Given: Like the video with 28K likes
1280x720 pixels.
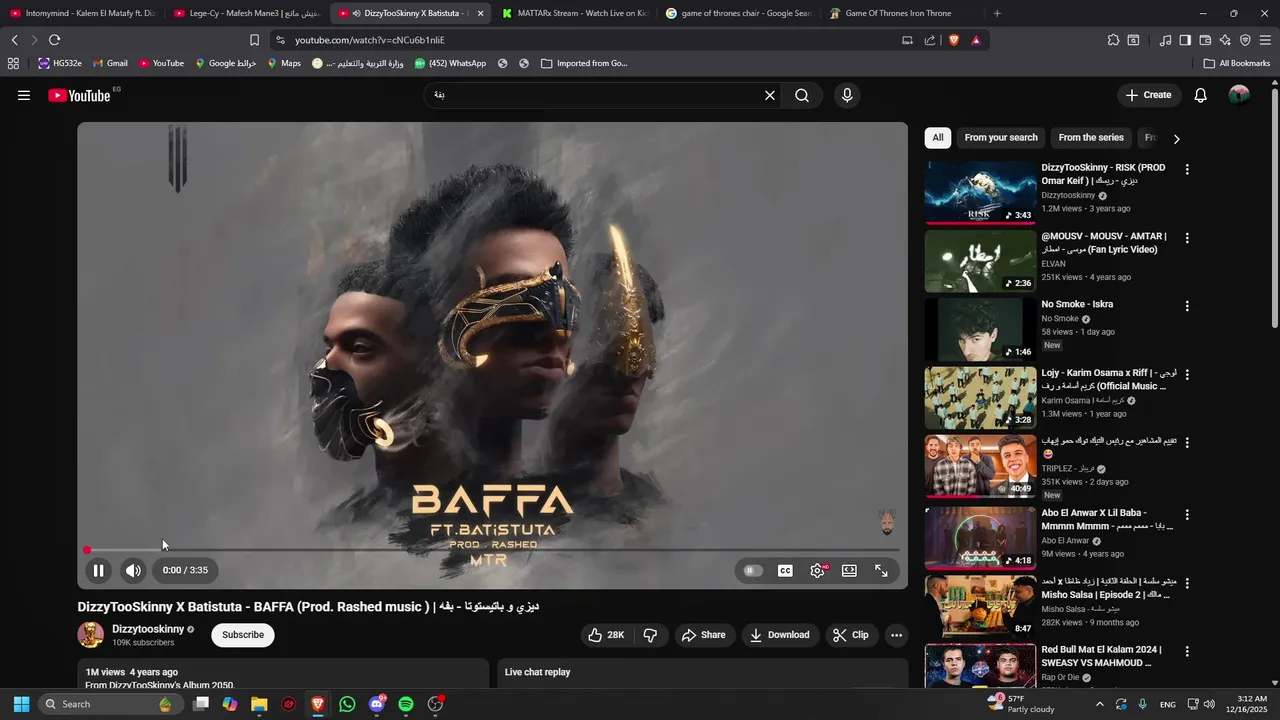Looking at the screenshot, I should click(x=606, y=635).
